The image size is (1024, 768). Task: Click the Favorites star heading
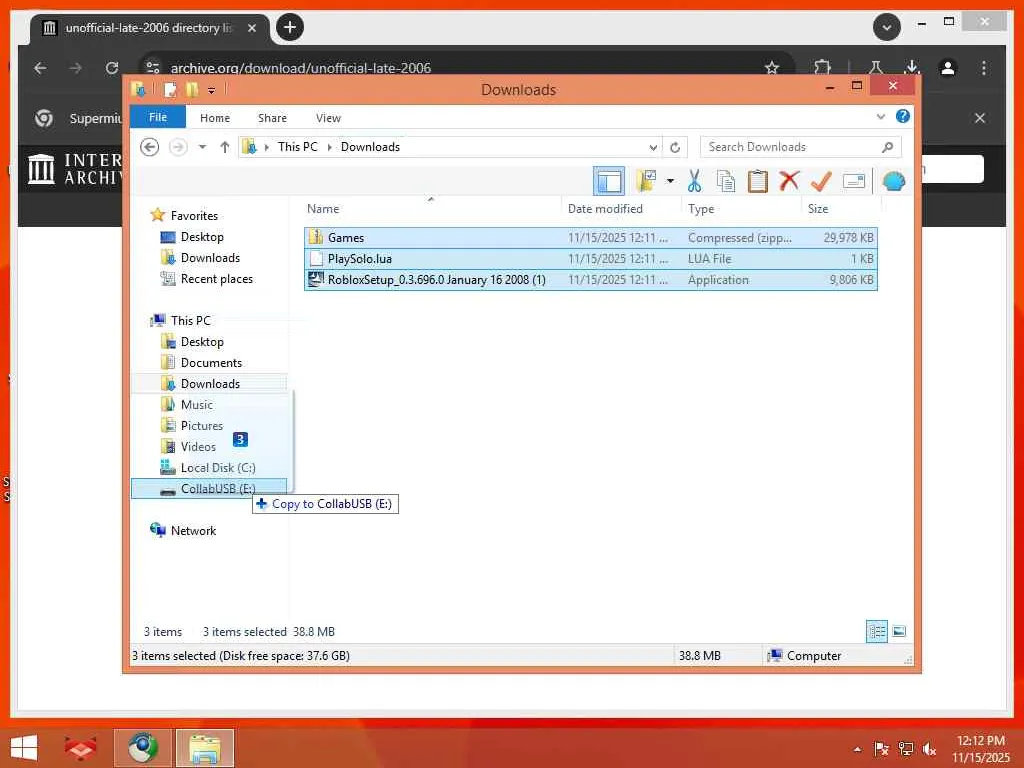(x=194, y=216)
